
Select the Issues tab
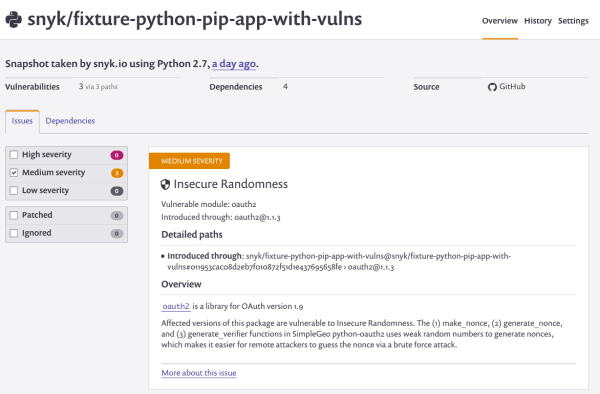pos(22,121)
